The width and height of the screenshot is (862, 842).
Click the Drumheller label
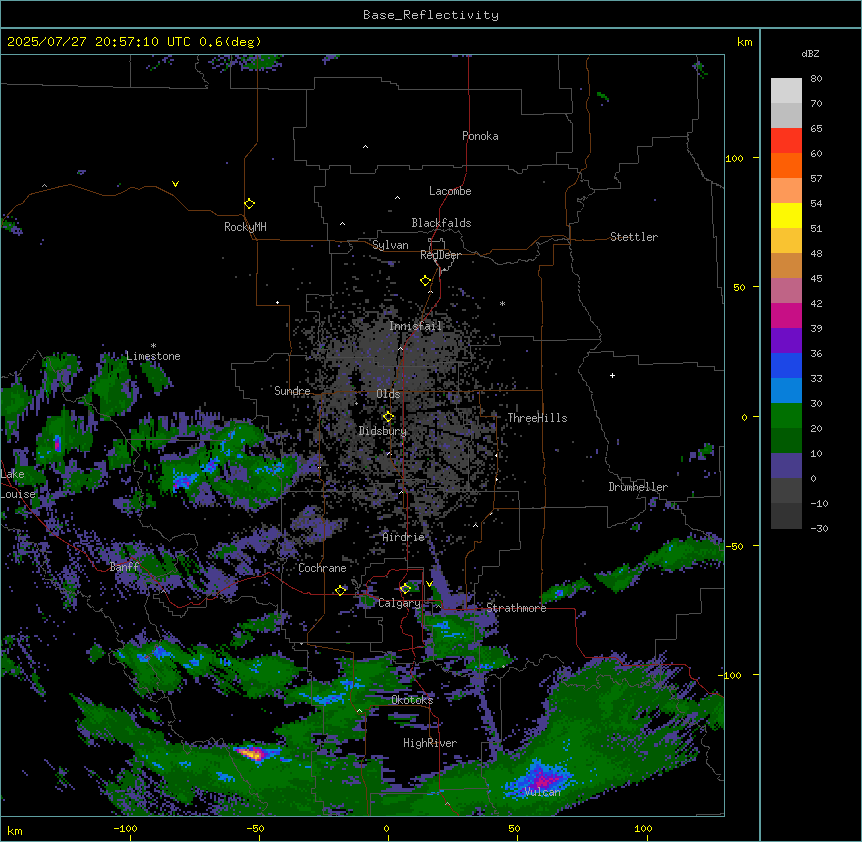[x=638, y=487]
